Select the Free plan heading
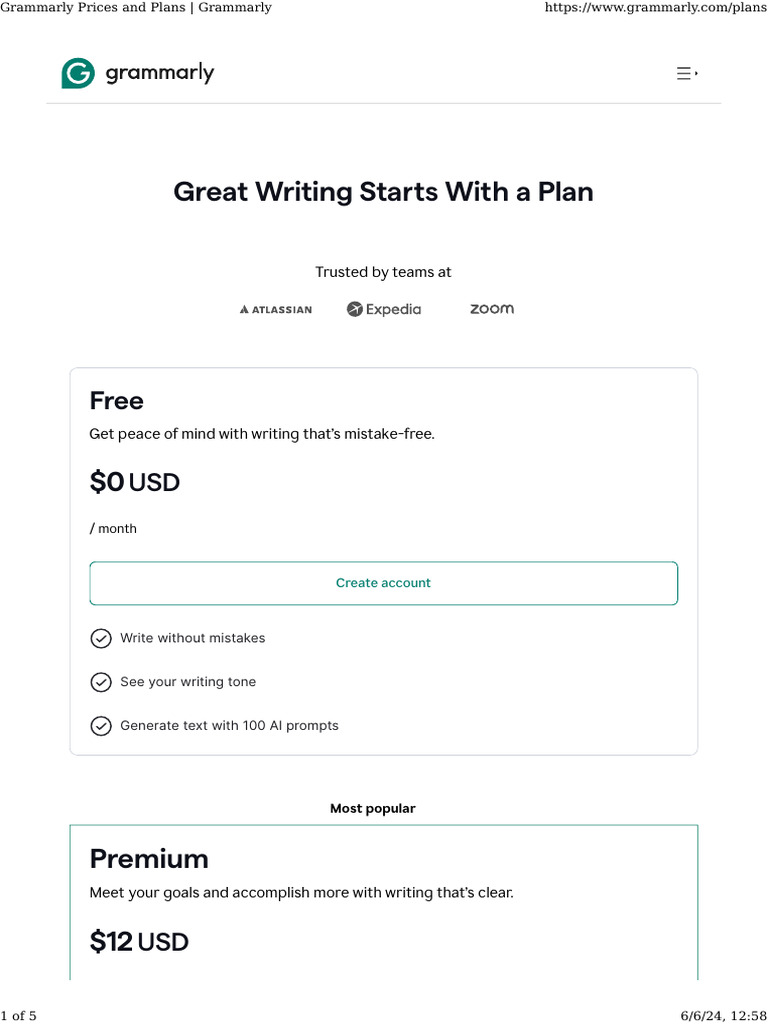 pos(117,401)
